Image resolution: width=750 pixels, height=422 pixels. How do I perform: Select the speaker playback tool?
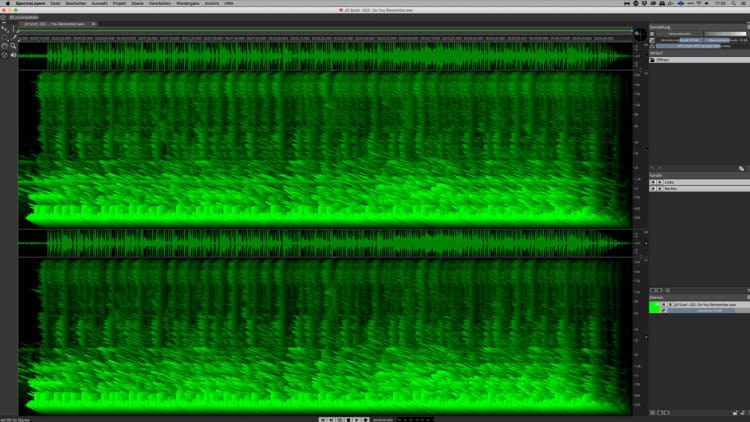point(13,55)
